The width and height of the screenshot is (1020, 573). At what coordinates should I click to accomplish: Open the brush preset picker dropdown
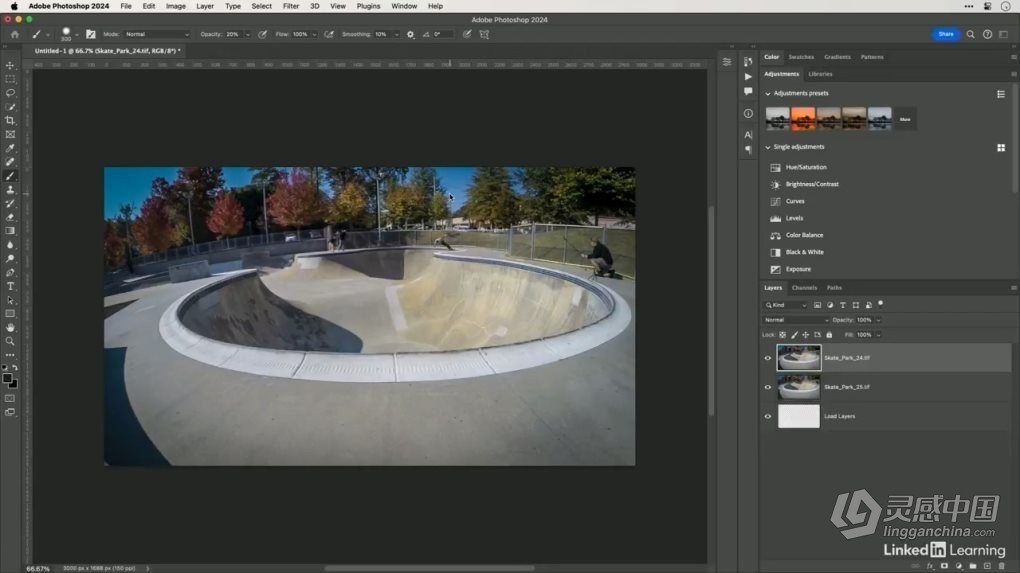[x=77, y=35]
